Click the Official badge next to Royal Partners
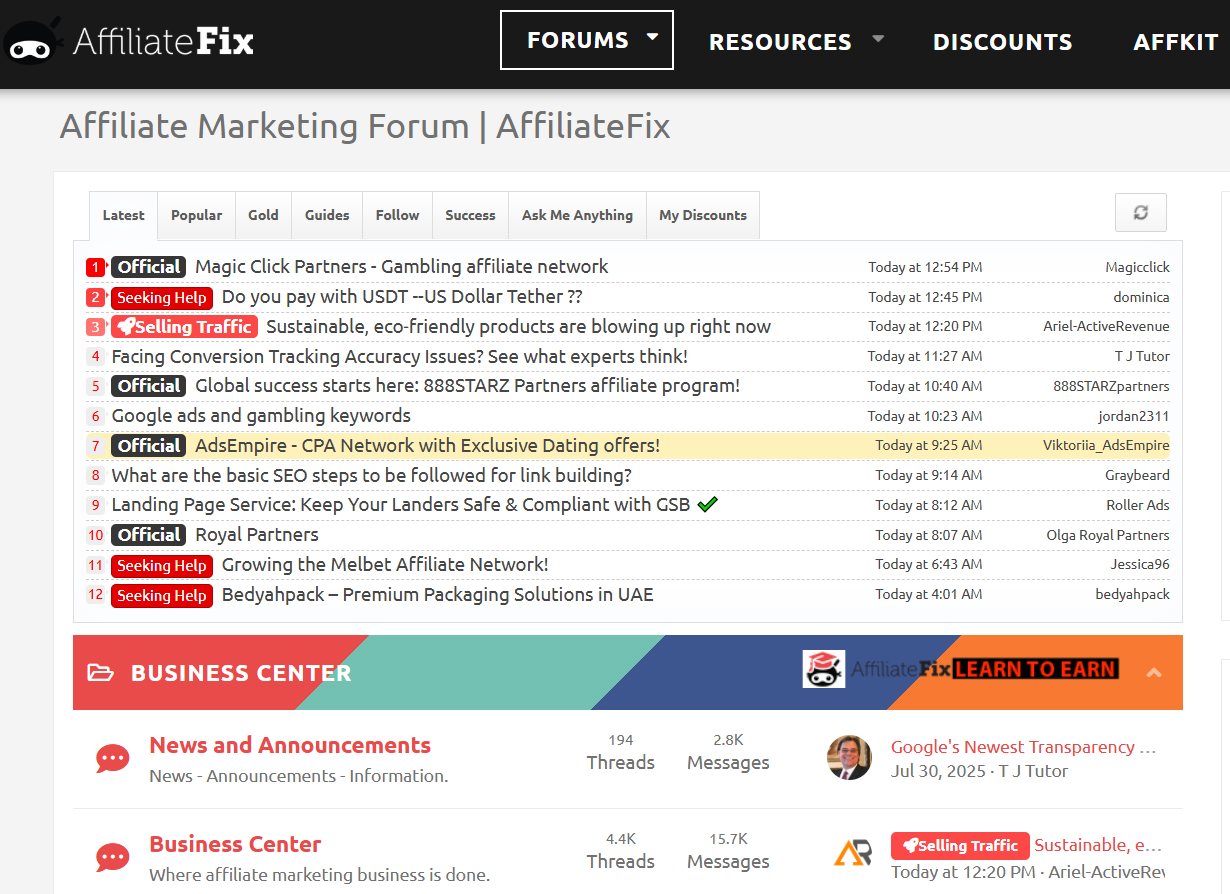 (x=148, y=535)
